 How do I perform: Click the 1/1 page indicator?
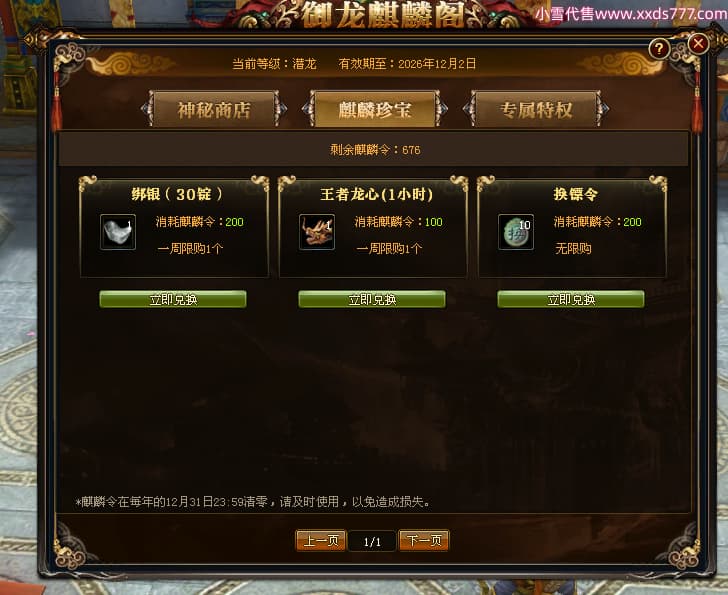372,541
